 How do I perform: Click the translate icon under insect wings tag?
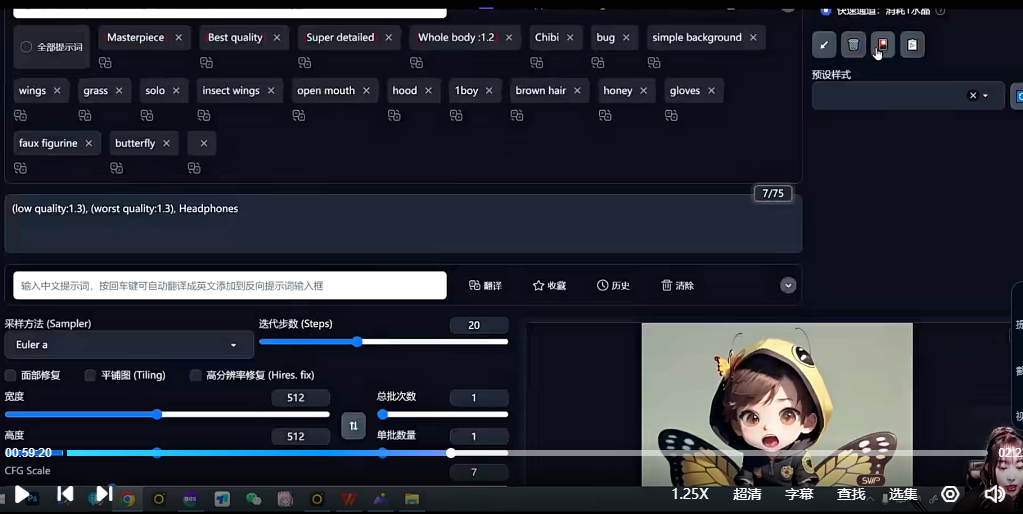tap(204, 115)
